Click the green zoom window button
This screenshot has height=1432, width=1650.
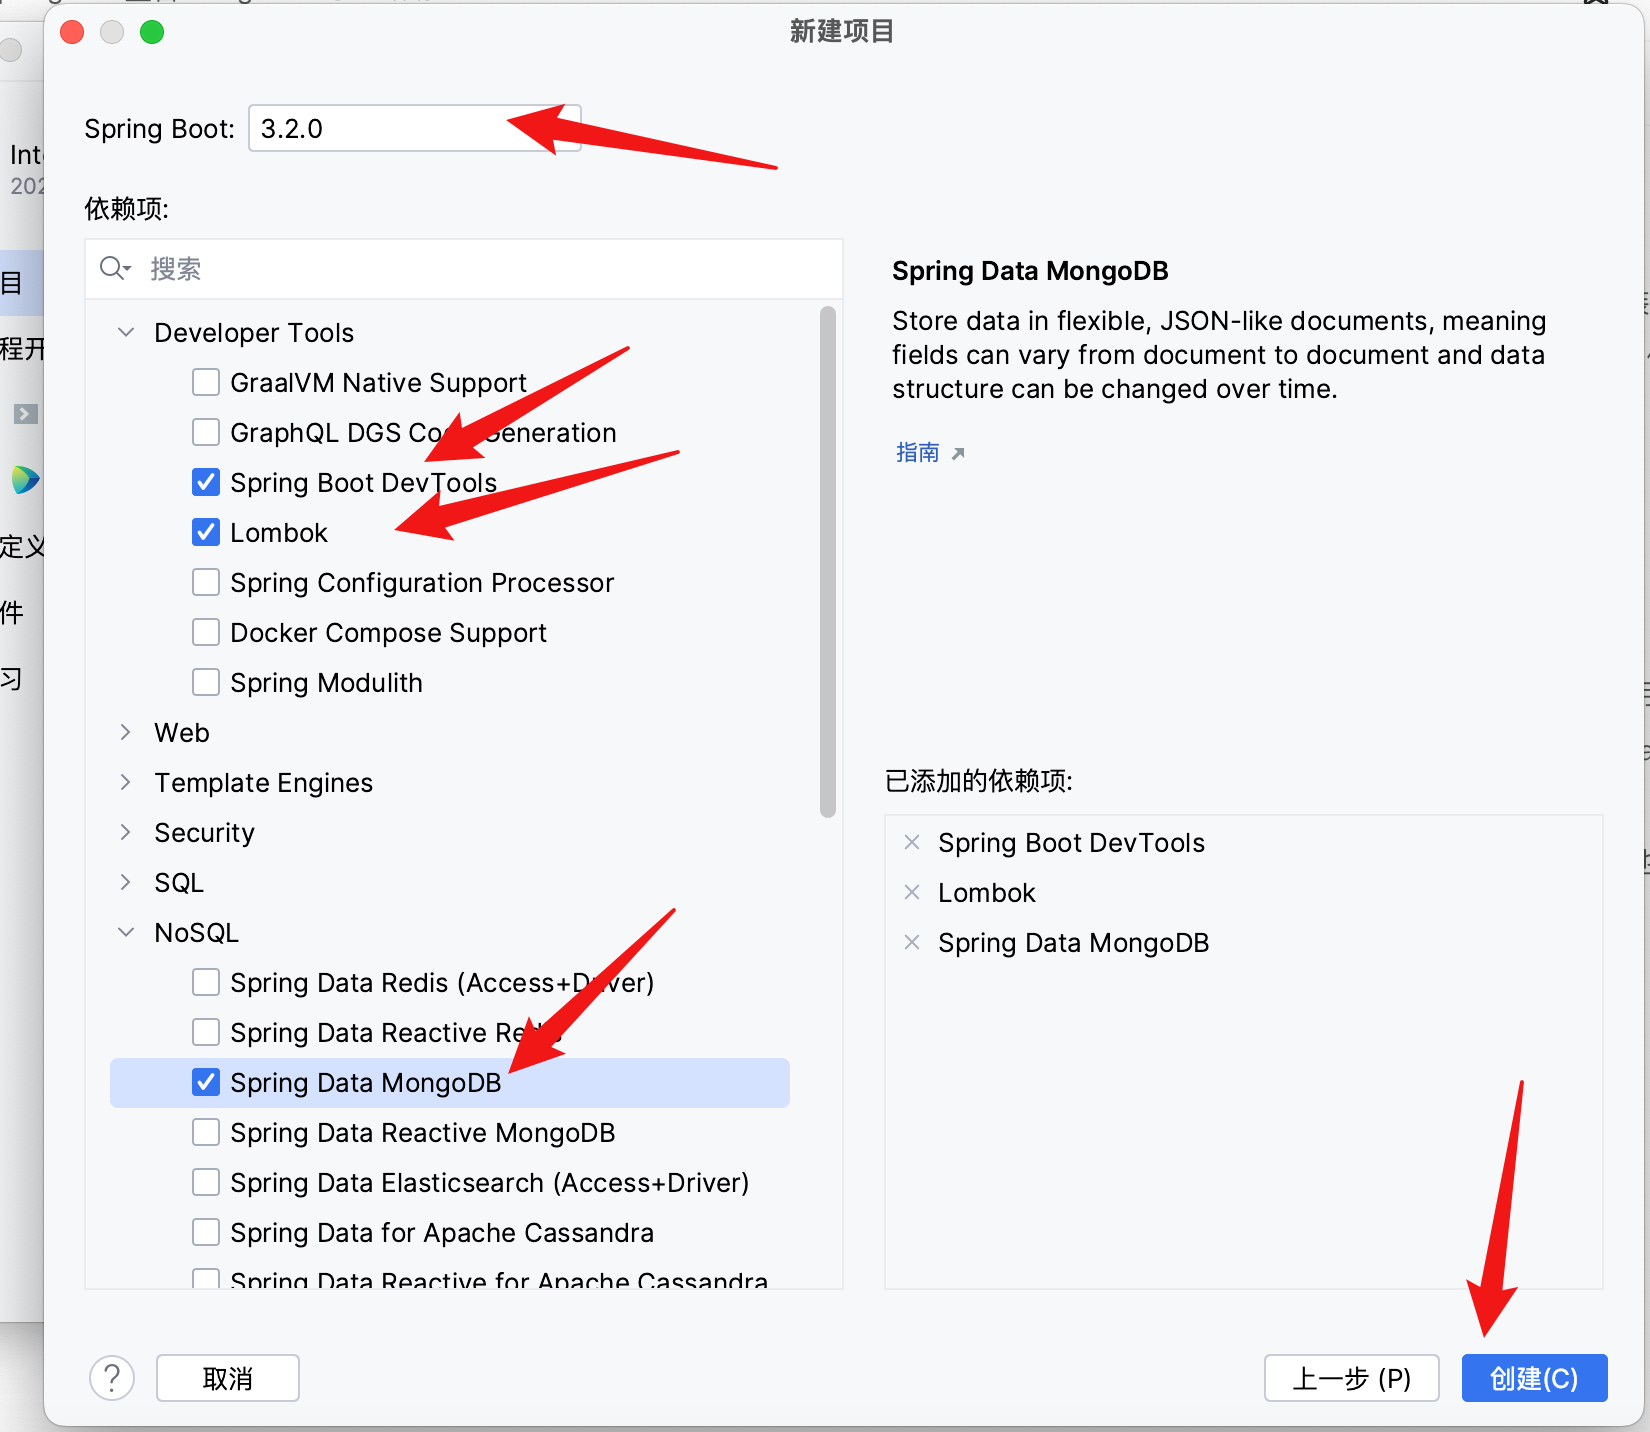pyautogui.click(x=152, y=32)
